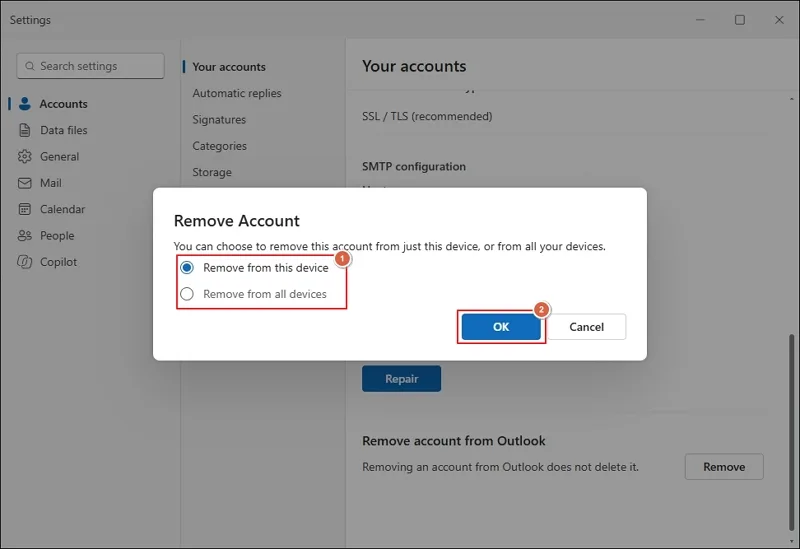Click the Data files document icon
Screen dimensions: 800x549
pyautogui.click(x=24, y=130)
